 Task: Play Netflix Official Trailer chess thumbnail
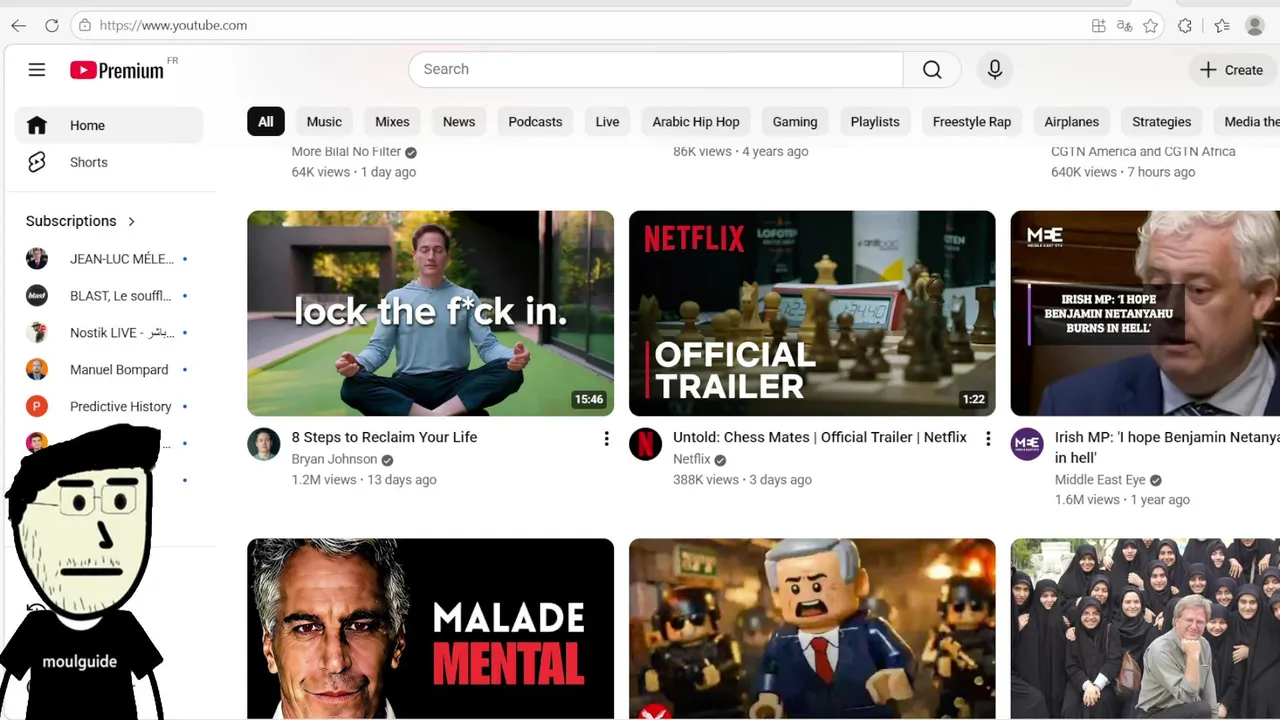pos(812,313)
